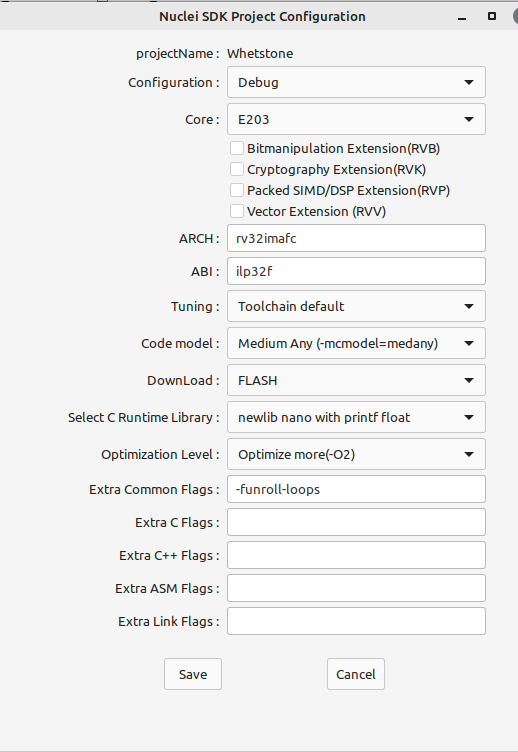Click the Extra C Flags input
Screen dimensions: 518x752
356,522
